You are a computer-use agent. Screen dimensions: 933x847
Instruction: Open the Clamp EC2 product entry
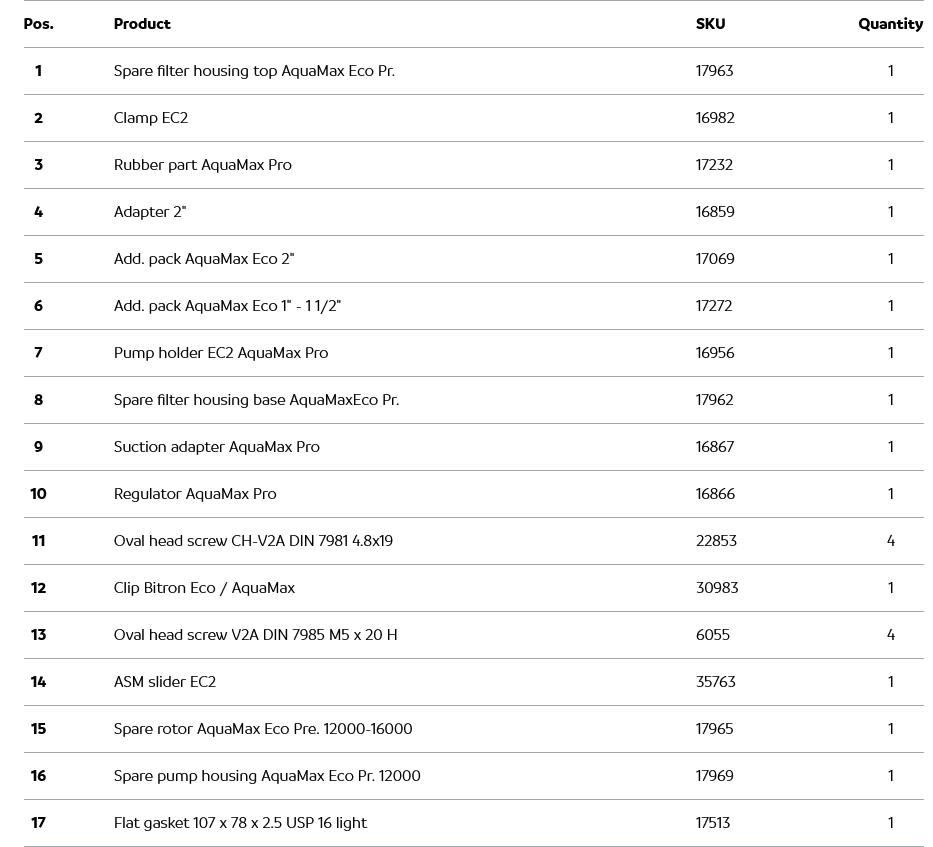[151, 118]
